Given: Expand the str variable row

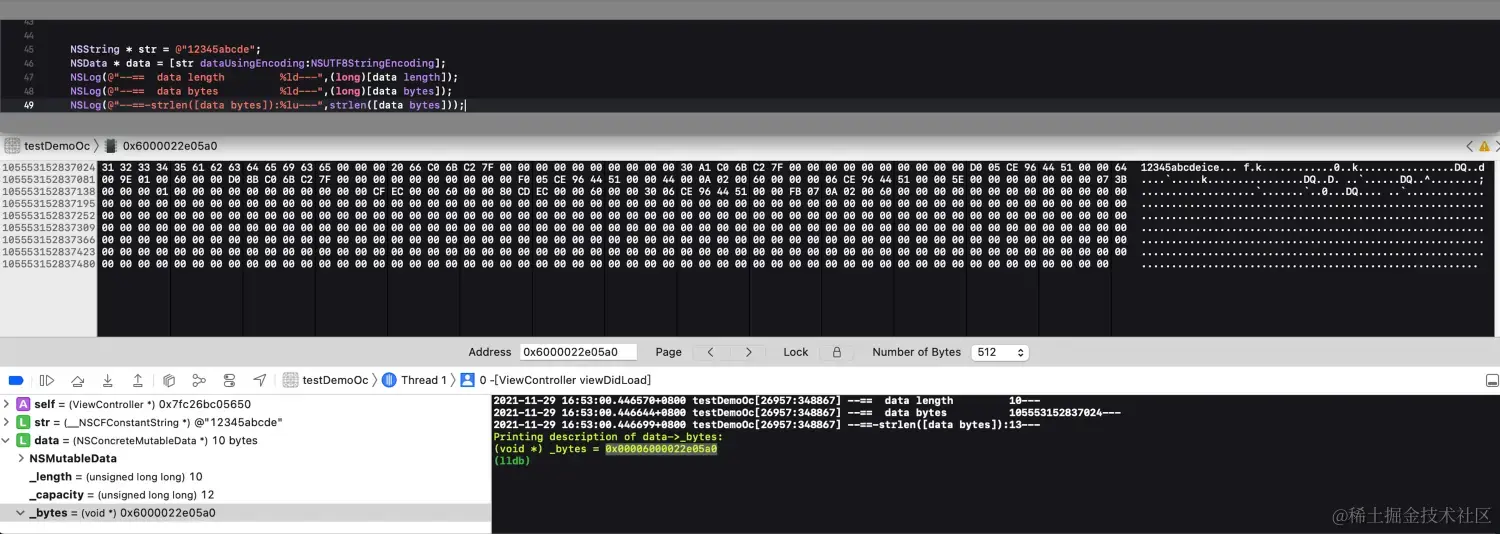Looking at the screenshot, I should click(7, 422).
